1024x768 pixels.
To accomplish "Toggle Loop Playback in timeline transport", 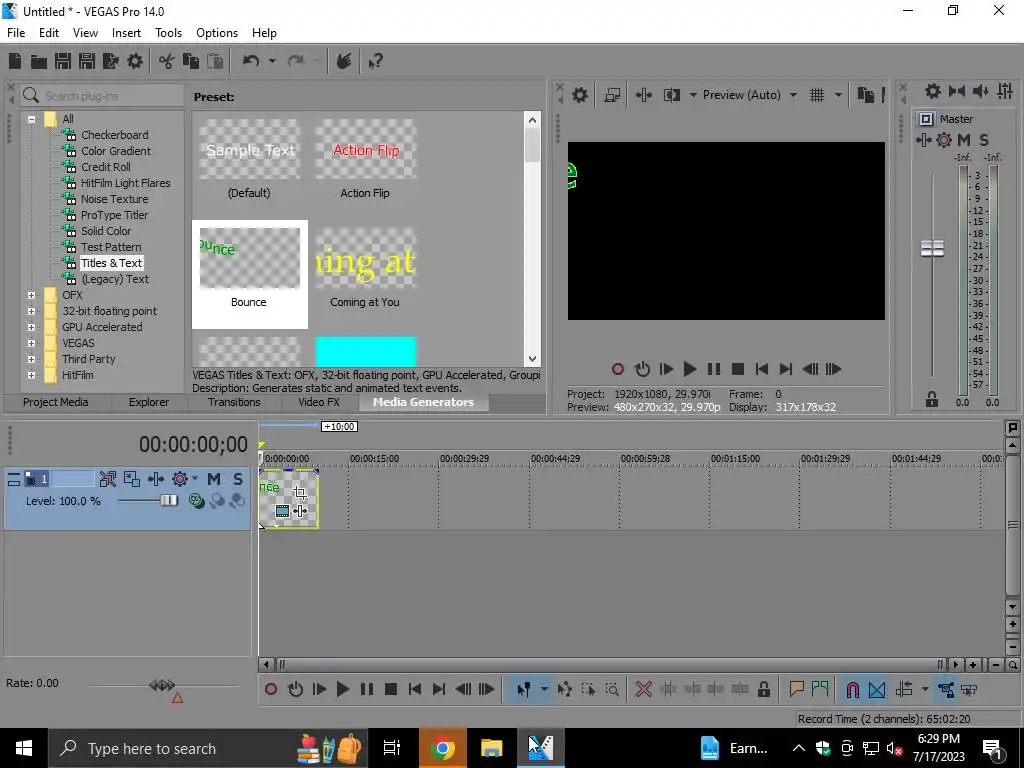I will [295, 689].
